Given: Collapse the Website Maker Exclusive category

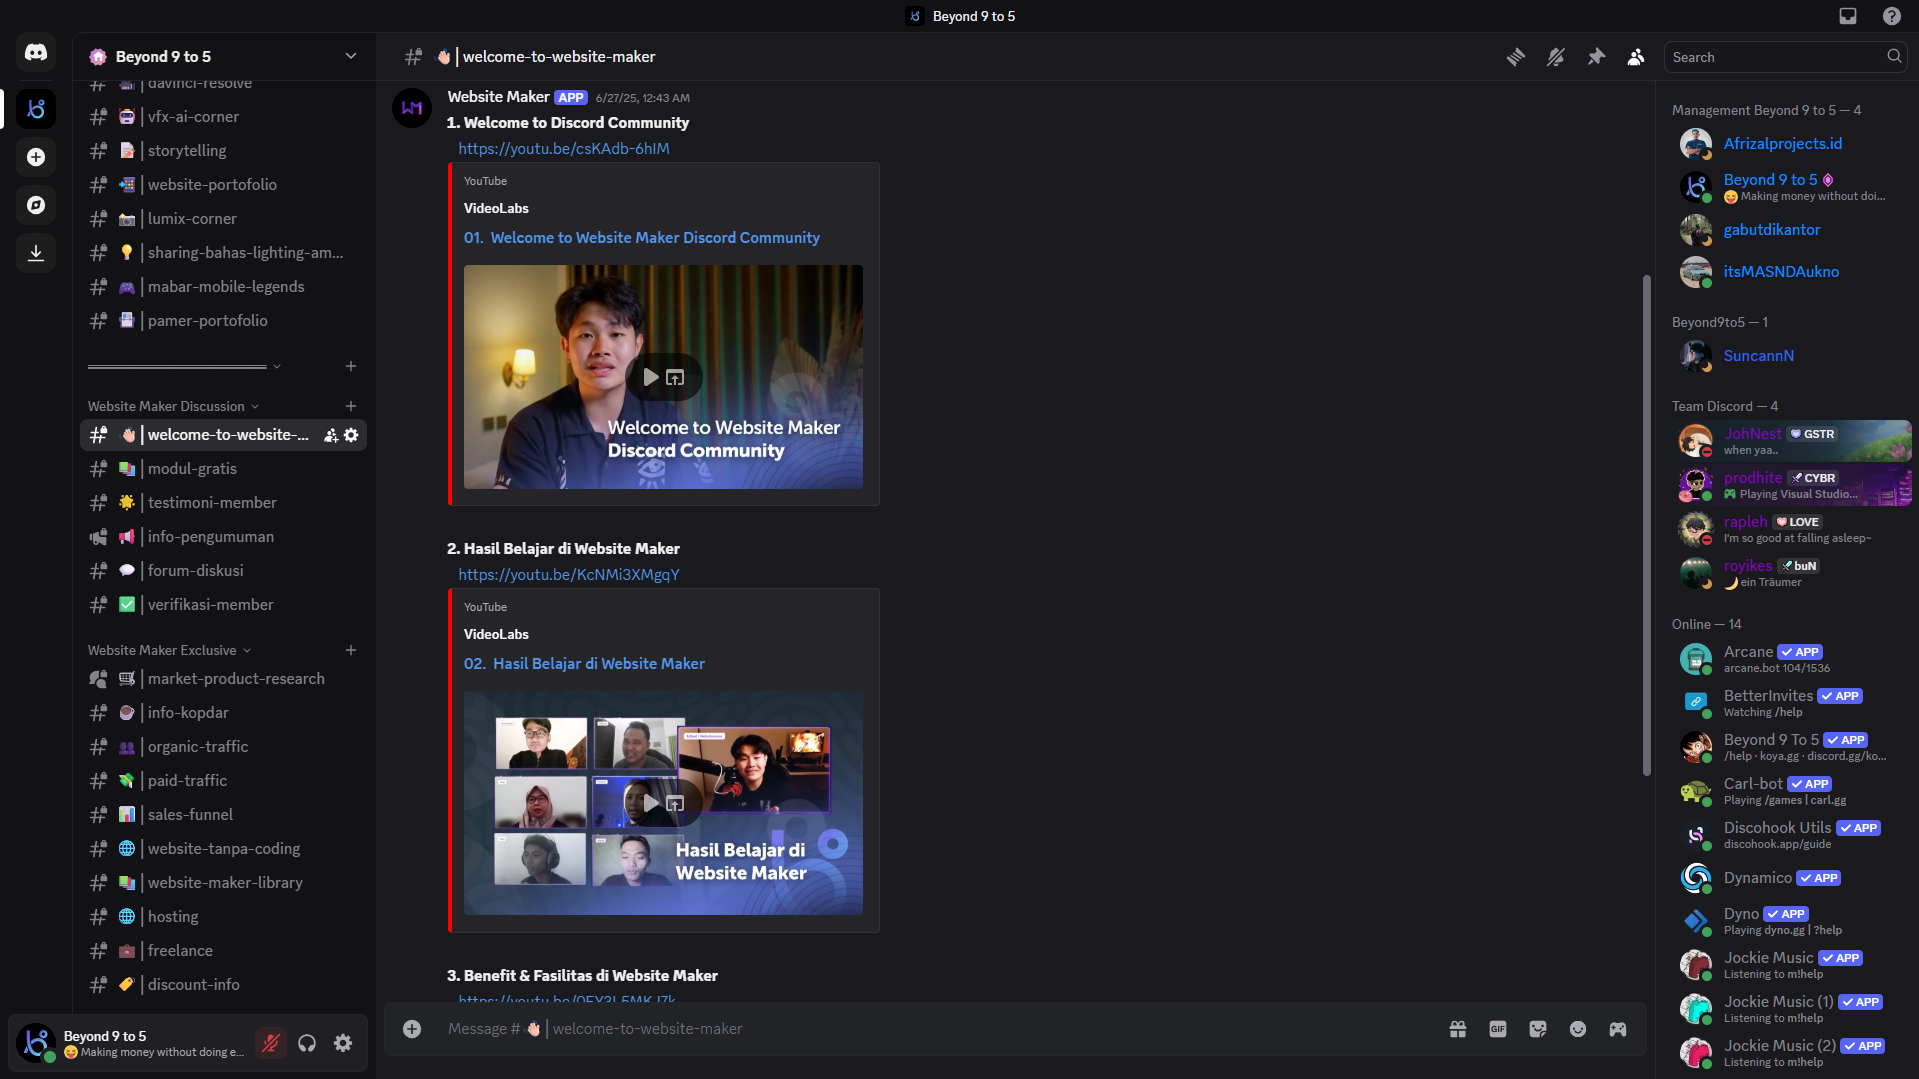Looking at the screenshot, I should (x=169, y=650).
